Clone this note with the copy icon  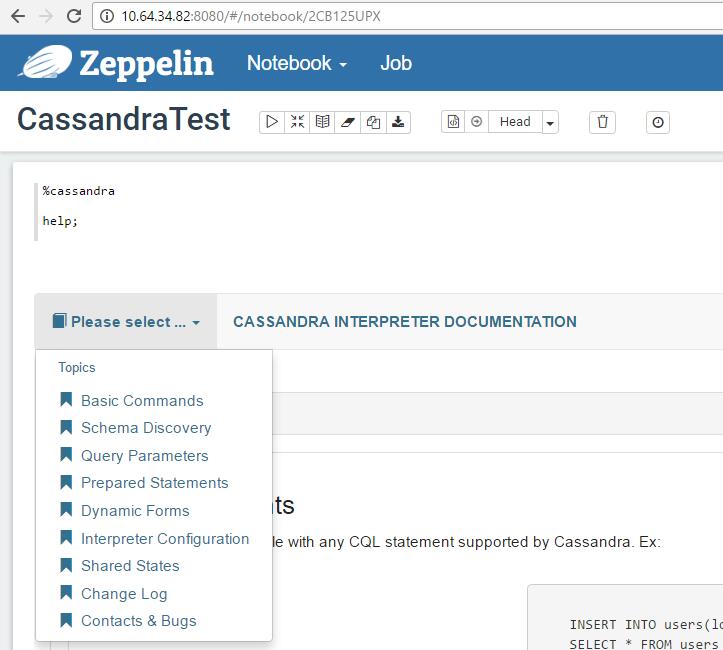click(373, 122)
